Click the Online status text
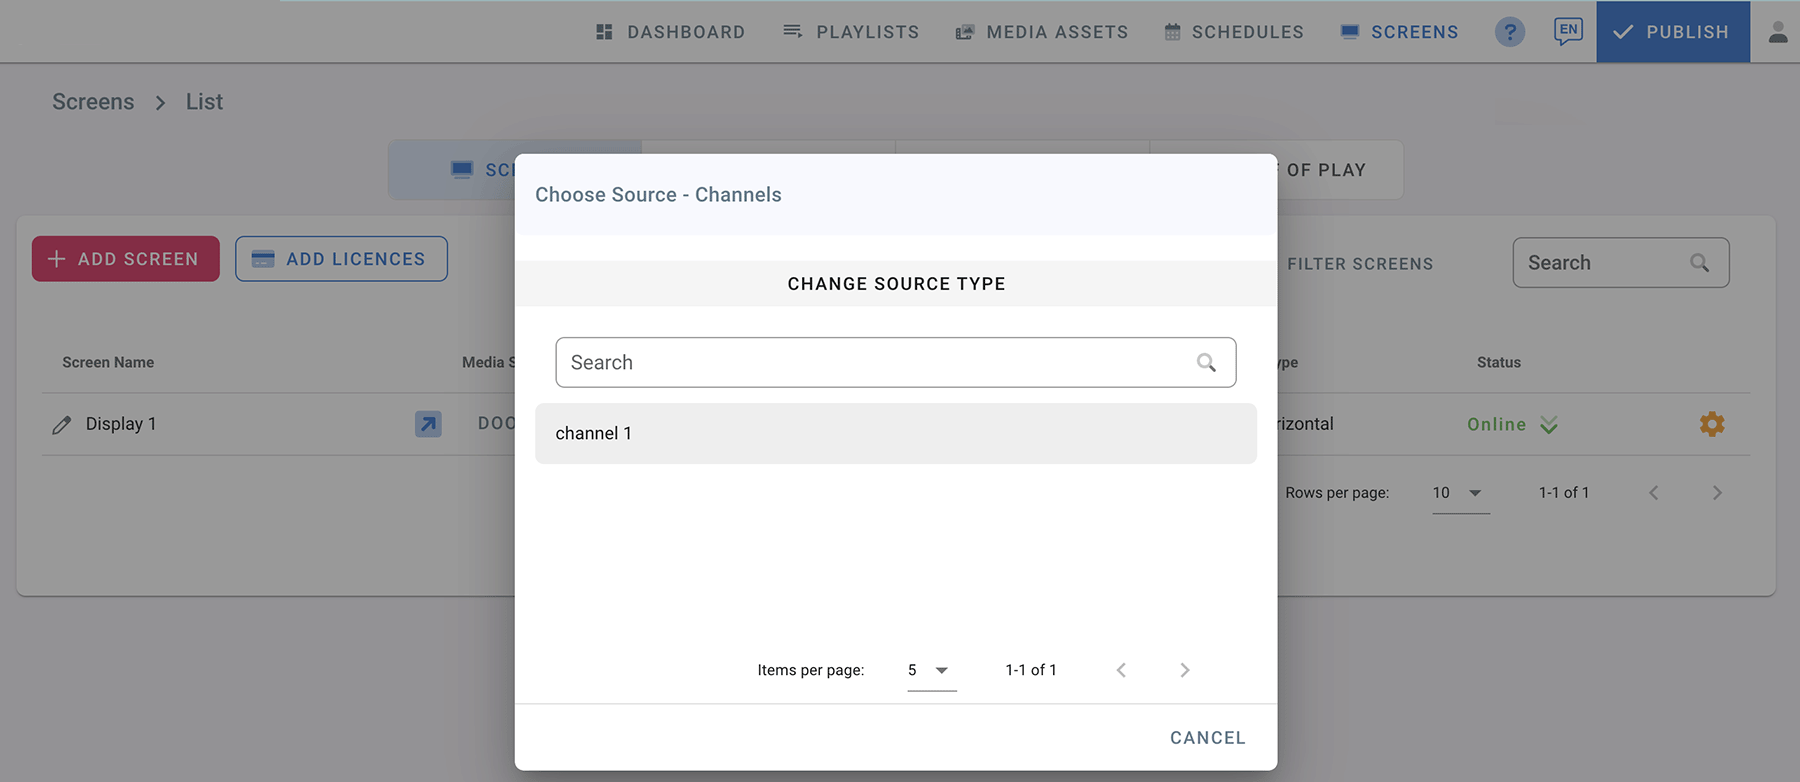This screenshot has height=782, width=1800. pyautogui.click(x=1497, y=424)
